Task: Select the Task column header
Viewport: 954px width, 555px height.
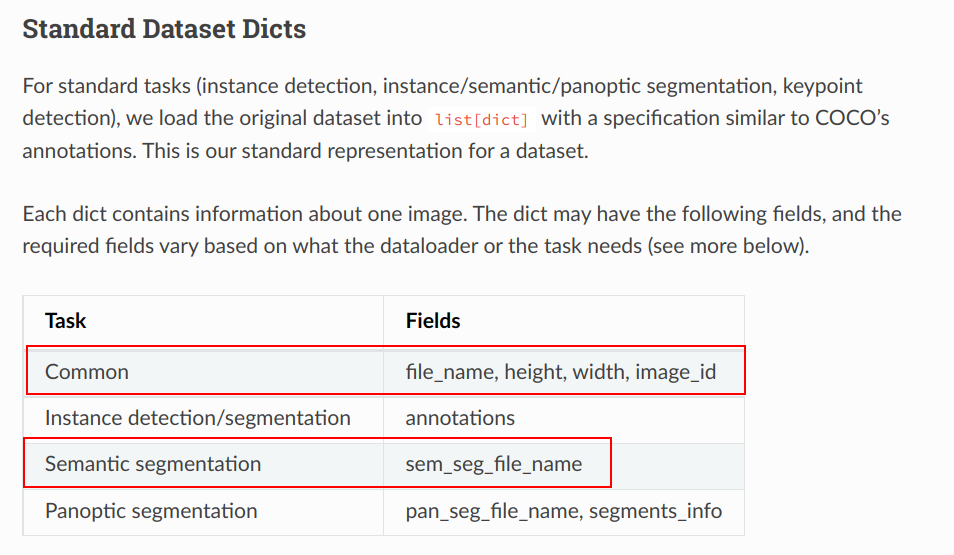Action: [66, 321]
